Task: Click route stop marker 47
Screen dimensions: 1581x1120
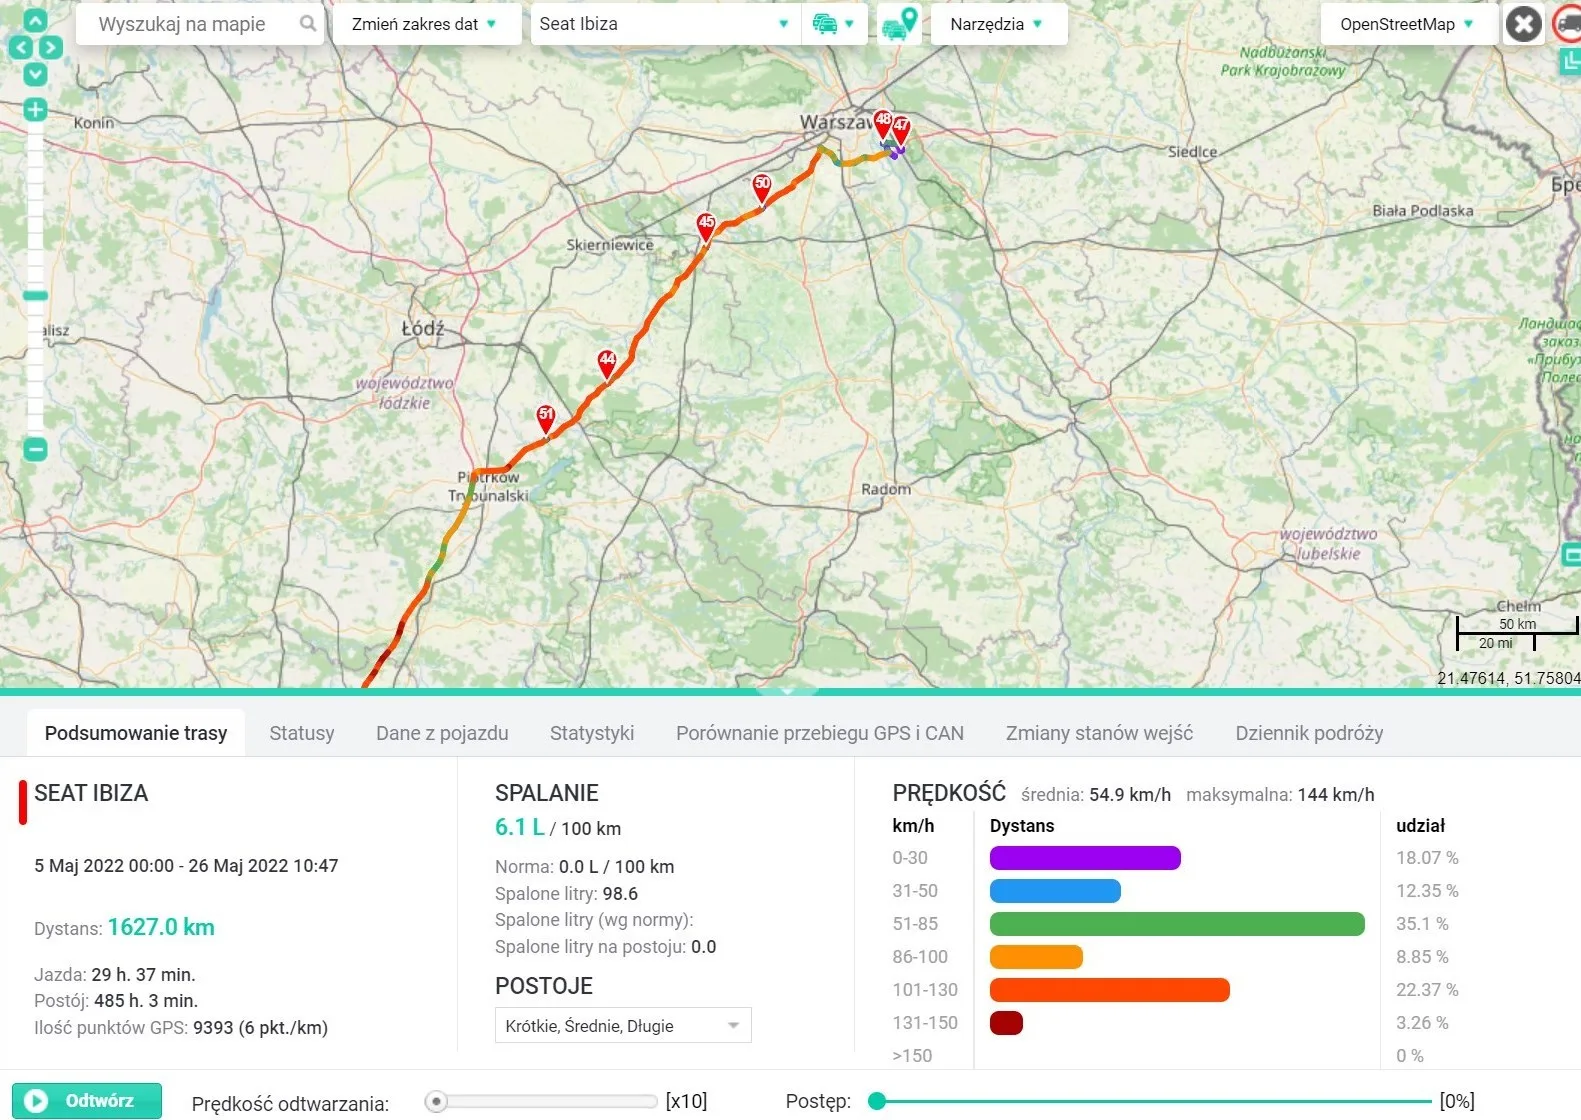Action: pos(901,131)
